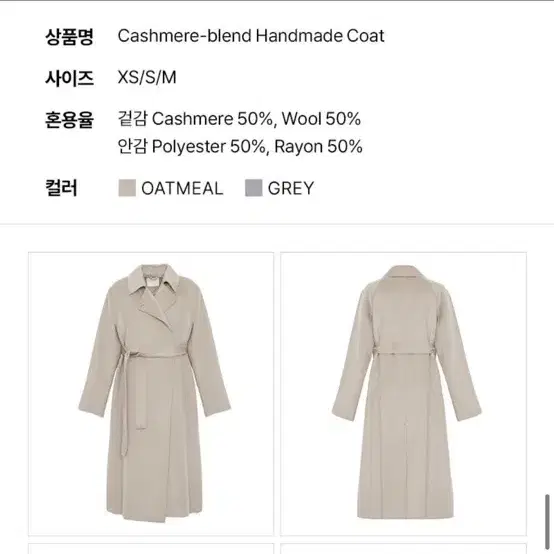This screenshot has height=554, width=554.
Task: Select the OATMEAL color swatch
Action: 127,188
